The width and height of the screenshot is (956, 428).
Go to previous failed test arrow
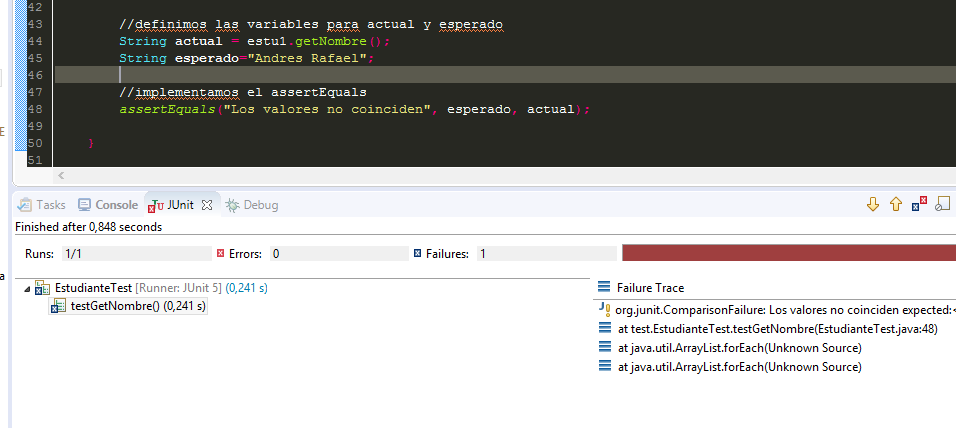(896, 204)
